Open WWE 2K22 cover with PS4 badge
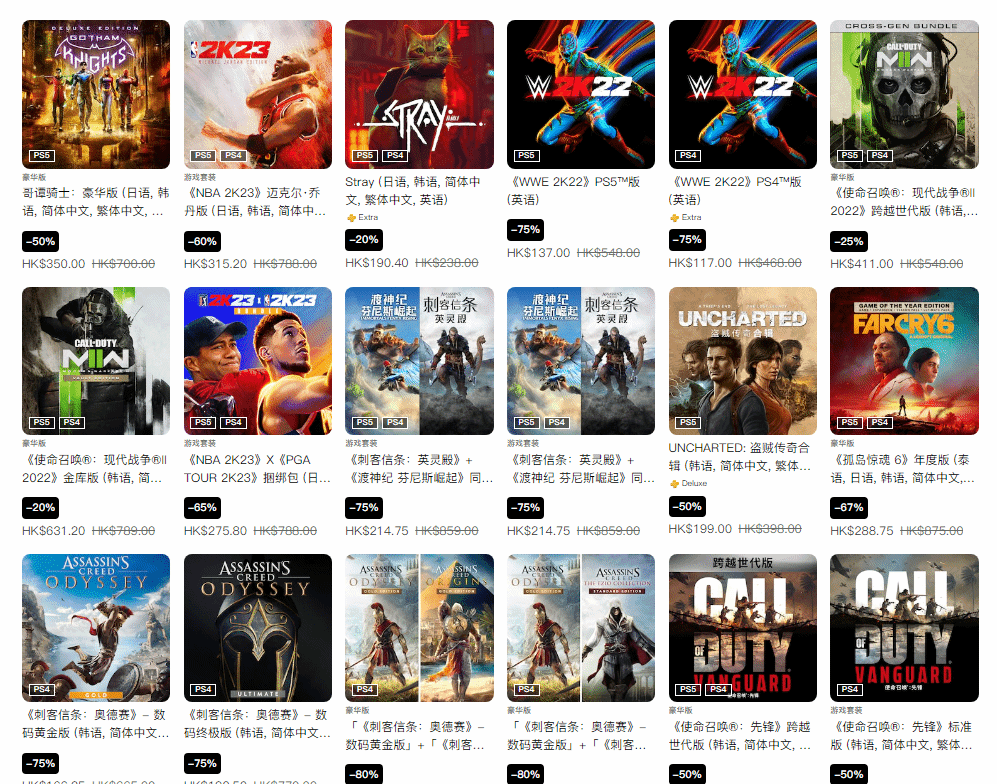Image resolution: width=997 pixels, height=784 pixels. coord(743,94)
